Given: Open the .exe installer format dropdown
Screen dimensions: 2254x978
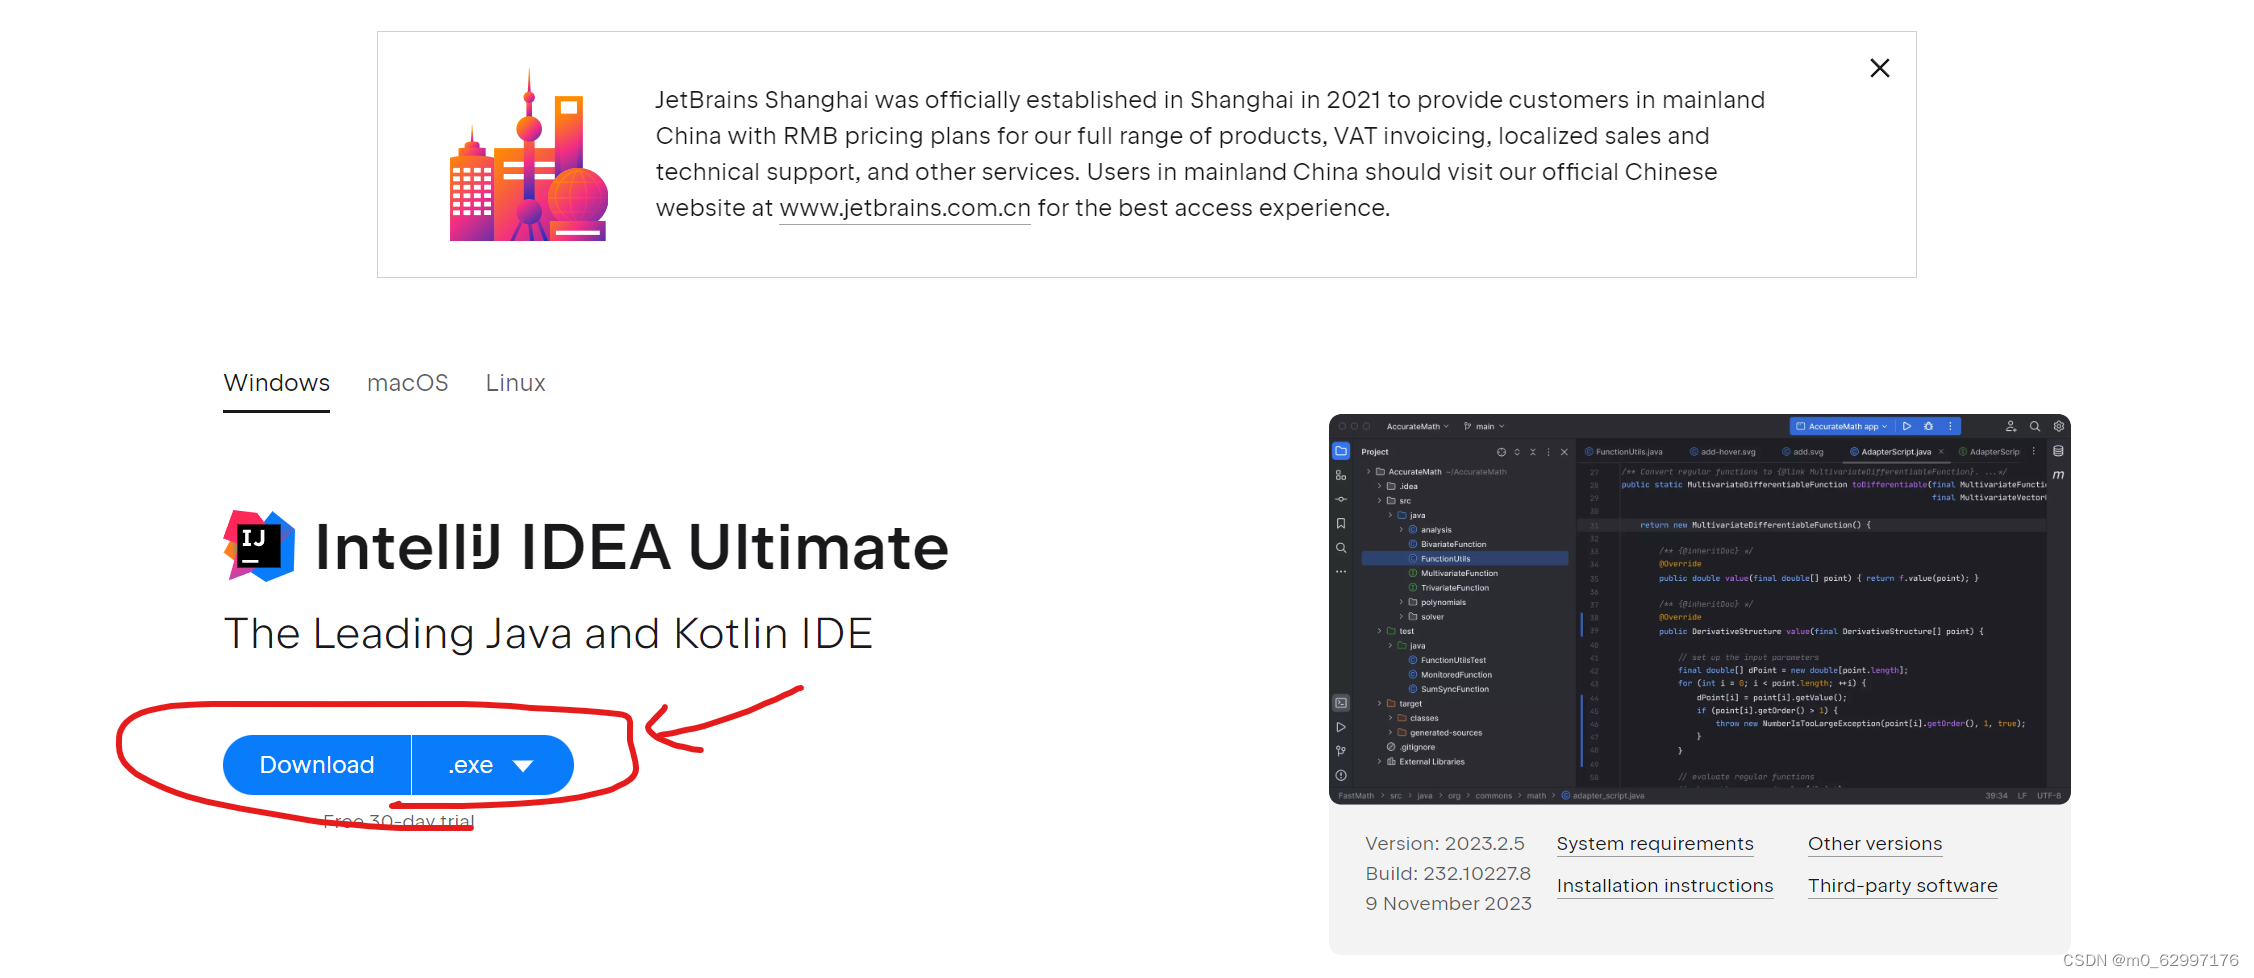Looking at the screenshot, I should [x=491, y=764].
